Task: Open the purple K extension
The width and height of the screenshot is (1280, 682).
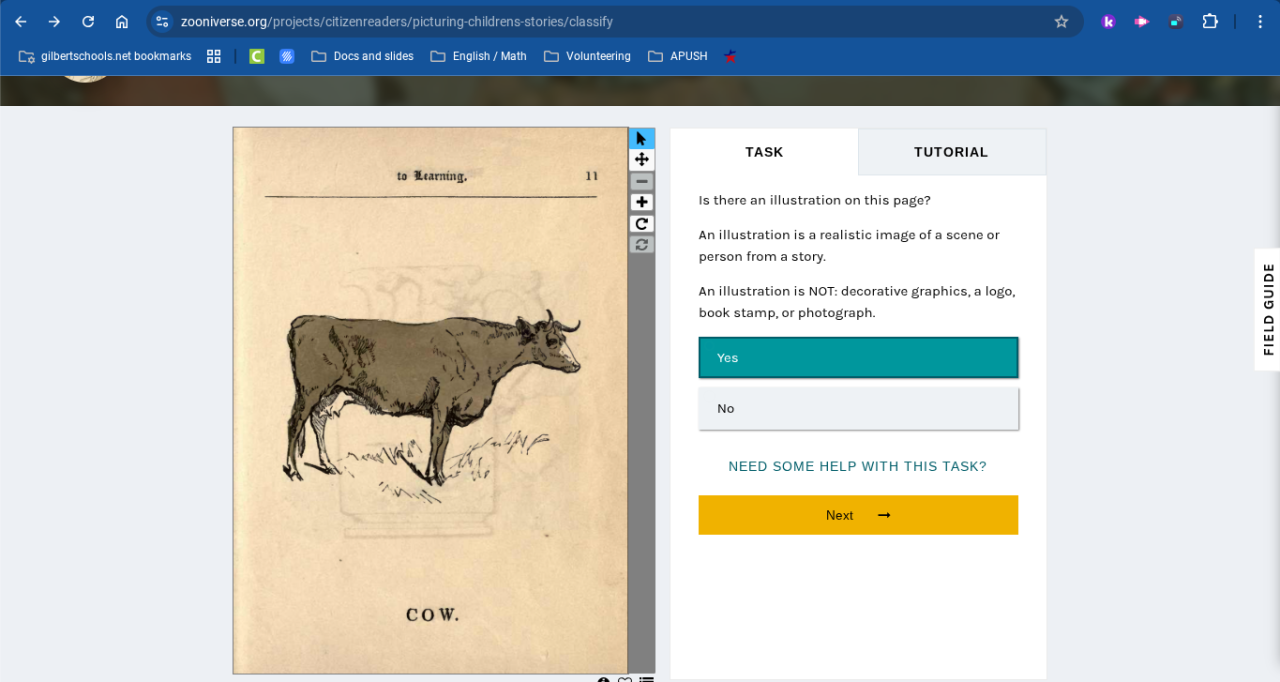Action: [x=1108, y=21]
